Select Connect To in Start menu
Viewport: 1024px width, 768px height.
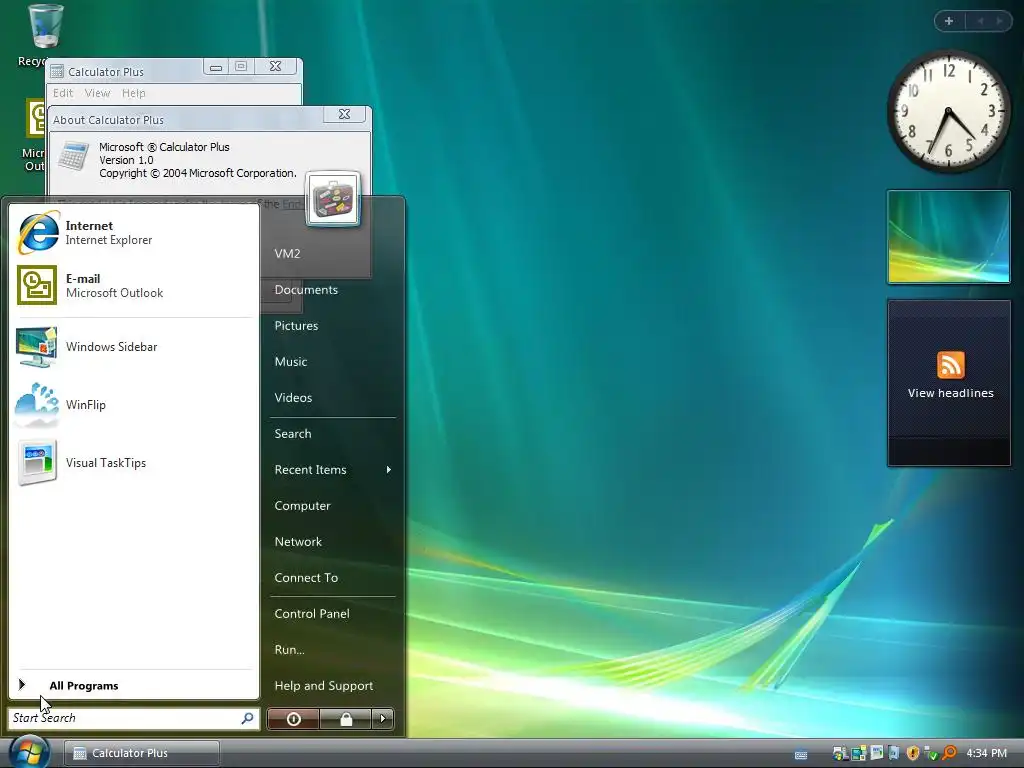click(x=306, y=577)
